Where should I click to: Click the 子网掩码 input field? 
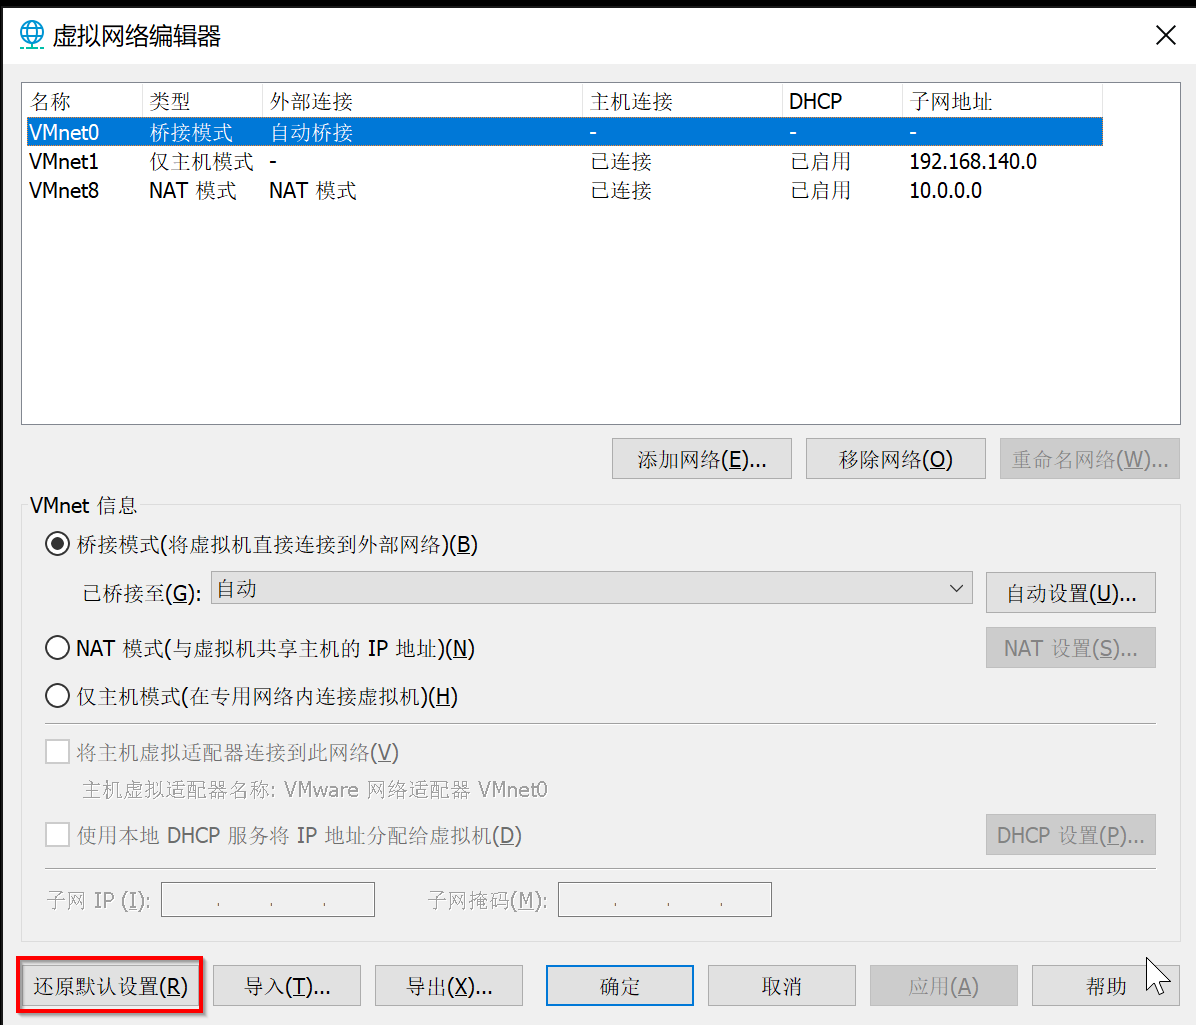click(664, 900)
